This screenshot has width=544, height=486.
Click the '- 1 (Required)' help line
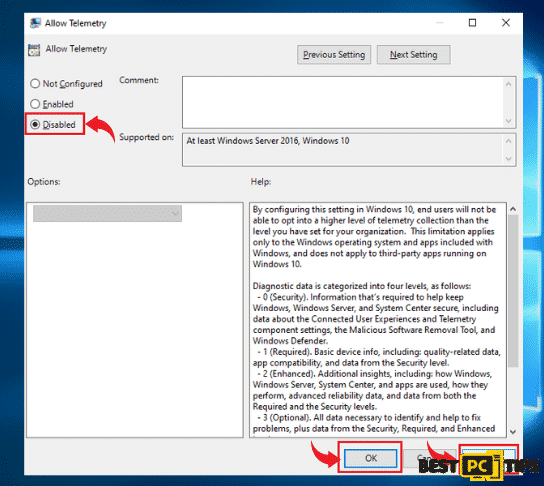pos(379,352)
